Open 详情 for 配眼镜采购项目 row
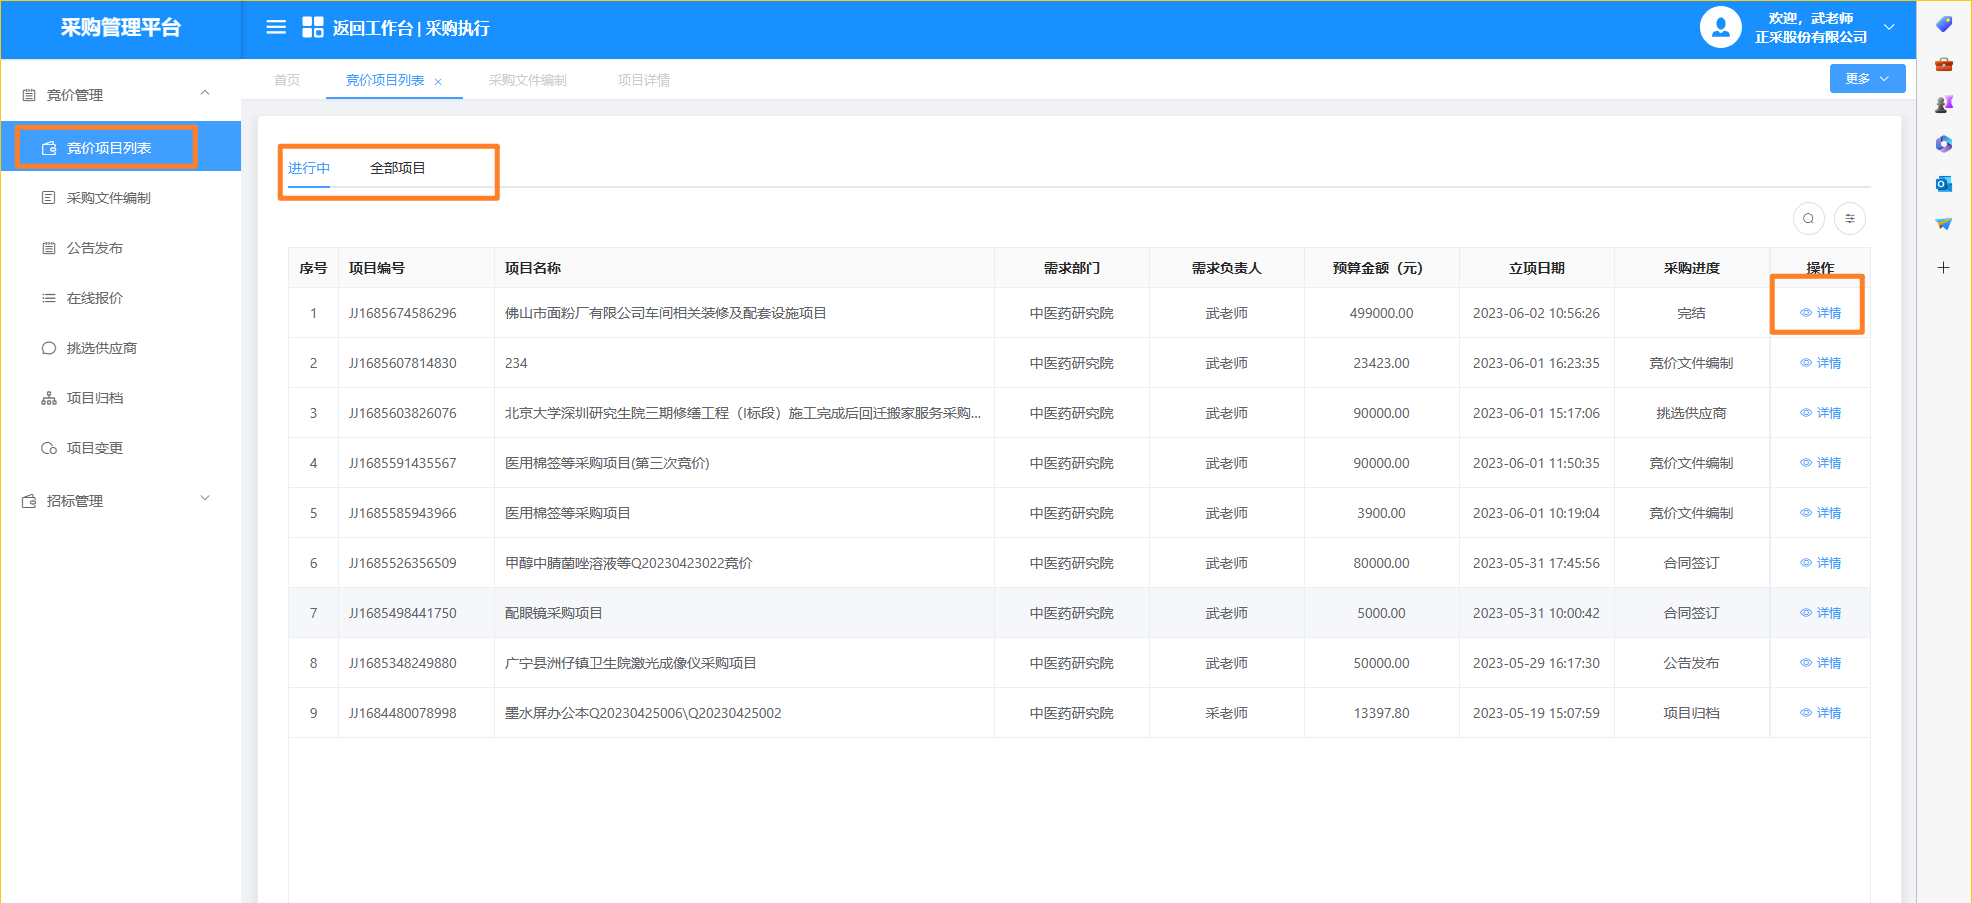Viewport: 1972px width, 903px height. 1821,613
